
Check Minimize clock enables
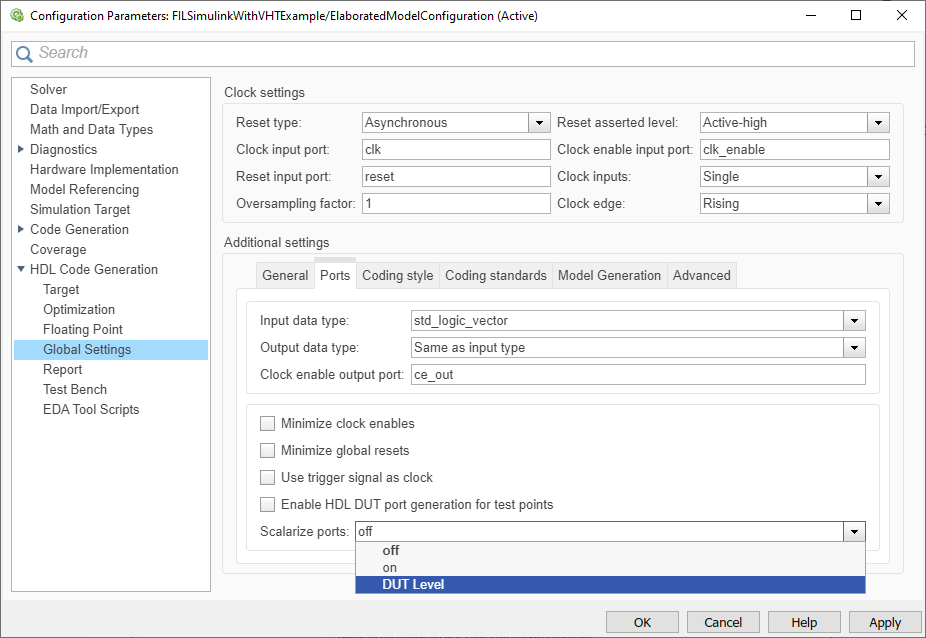tap(268, 424)
